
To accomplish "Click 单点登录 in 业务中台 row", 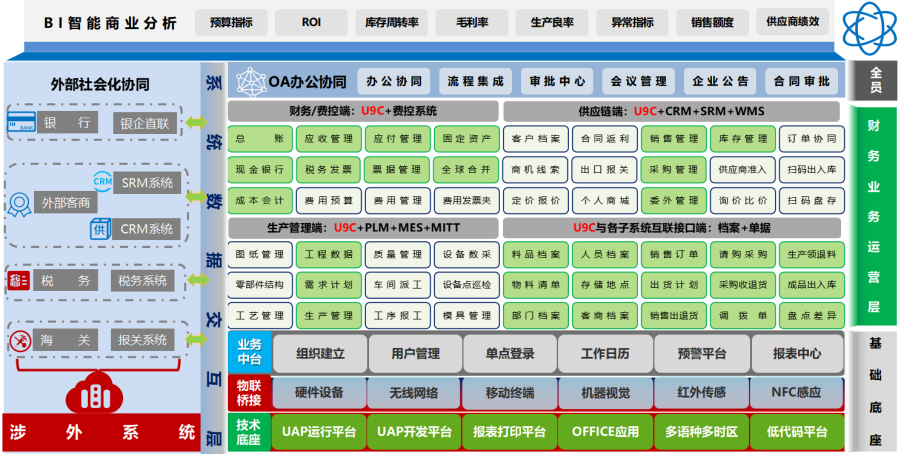I will 509,353.
